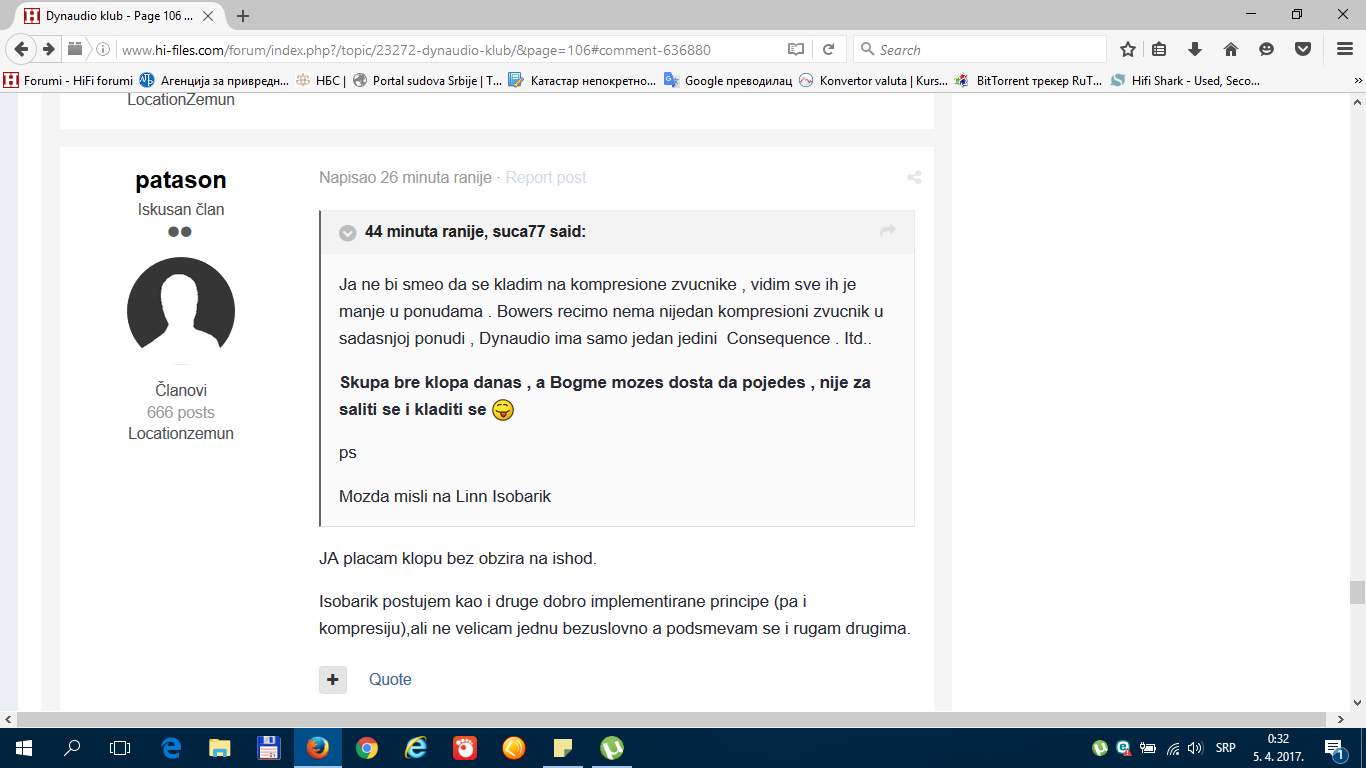Click the URL address field
The image size is (1366, 768).
(450, 49)
